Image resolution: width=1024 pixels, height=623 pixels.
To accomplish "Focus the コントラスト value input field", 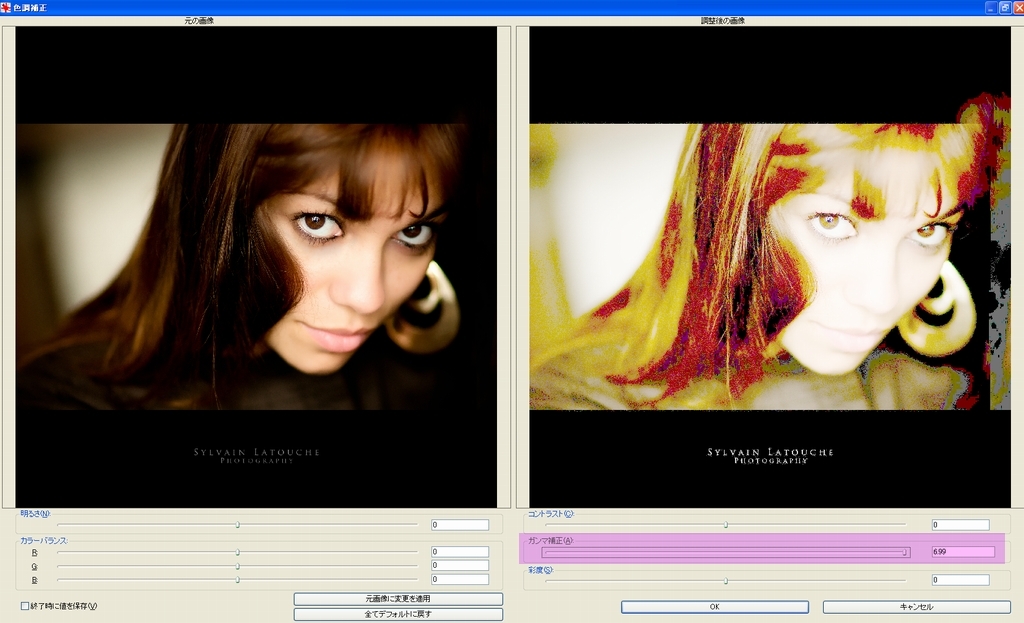I will point(961,524).
